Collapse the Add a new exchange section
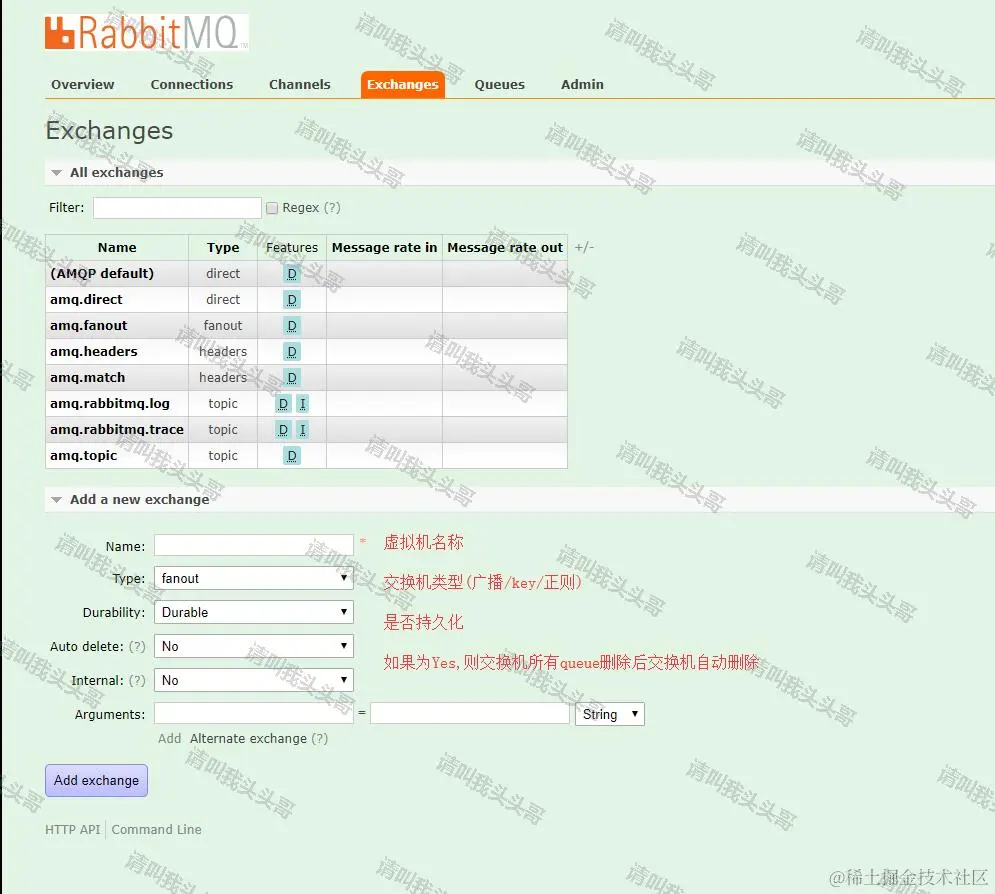This screenshot has height=894, width=995. tap(57, 498)
